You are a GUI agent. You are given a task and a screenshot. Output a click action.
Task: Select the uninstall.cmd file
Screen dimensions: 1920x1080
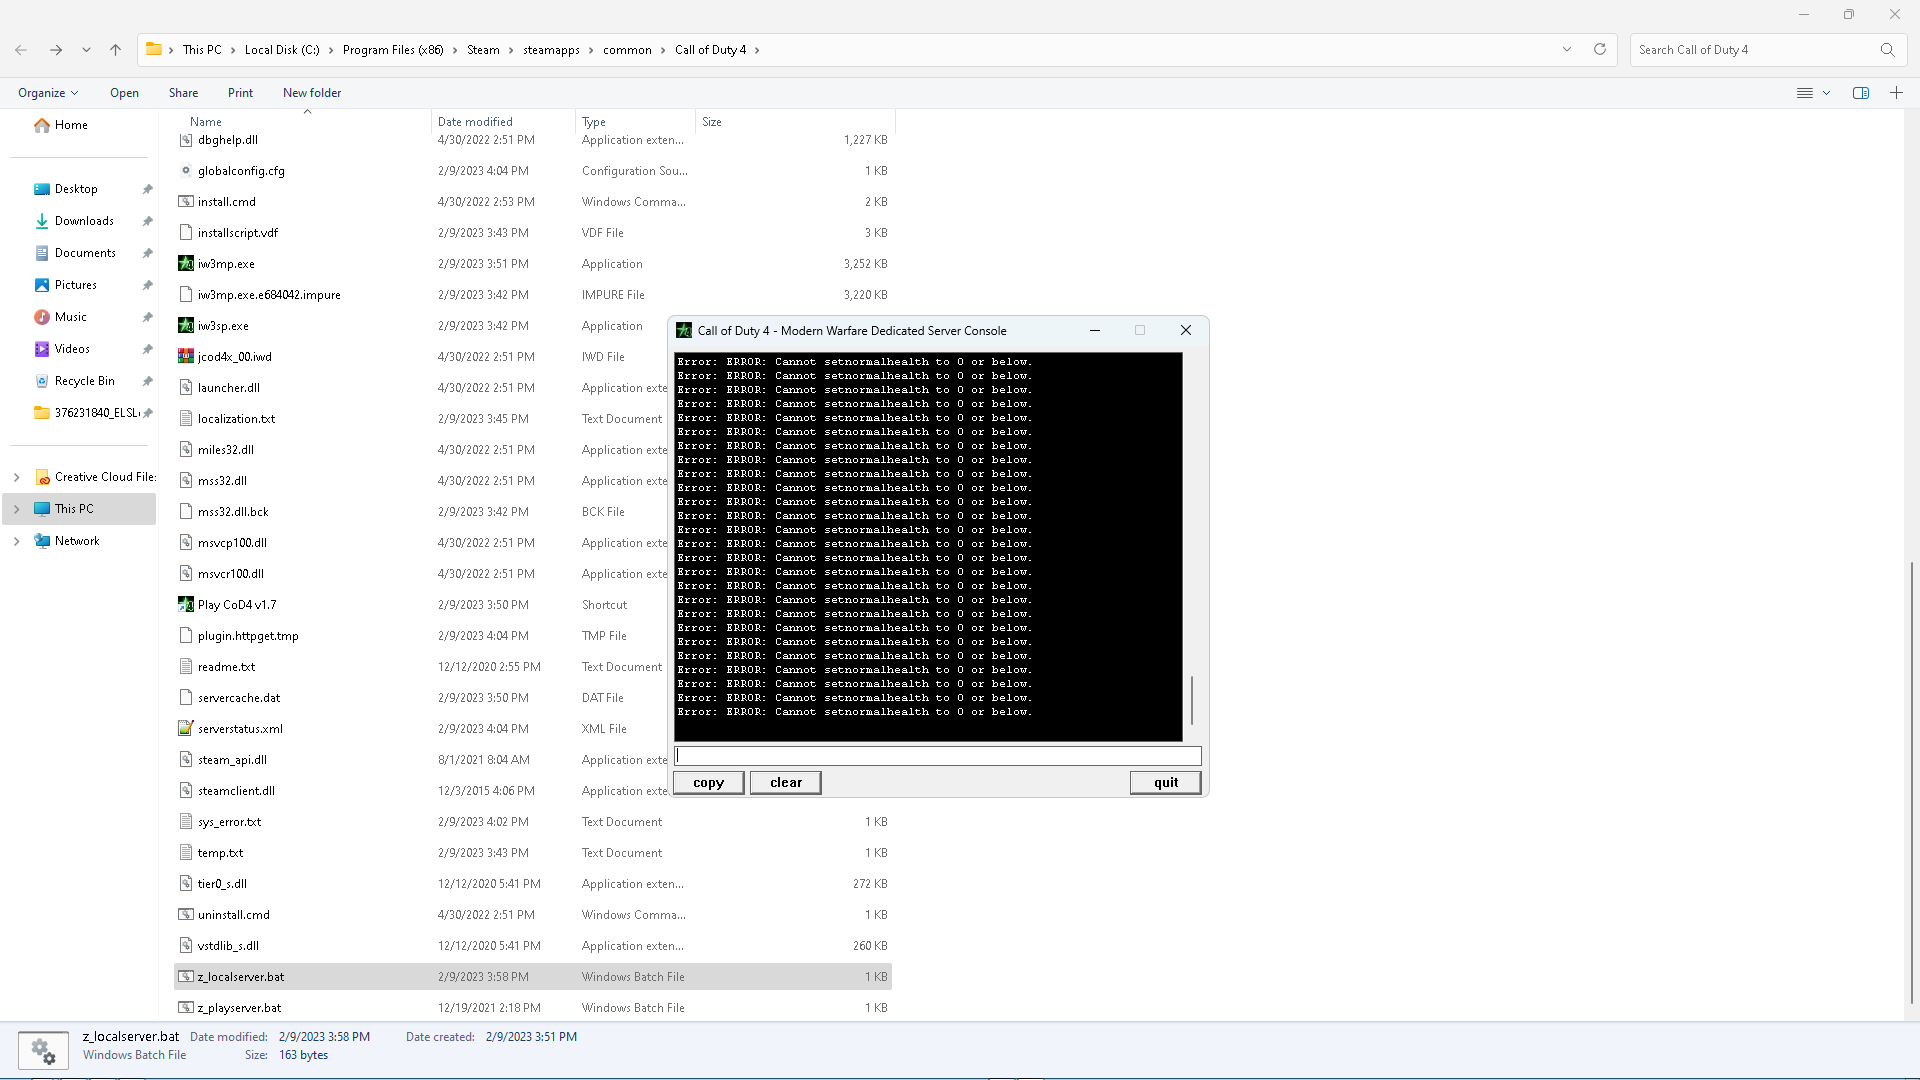[533, 915]
